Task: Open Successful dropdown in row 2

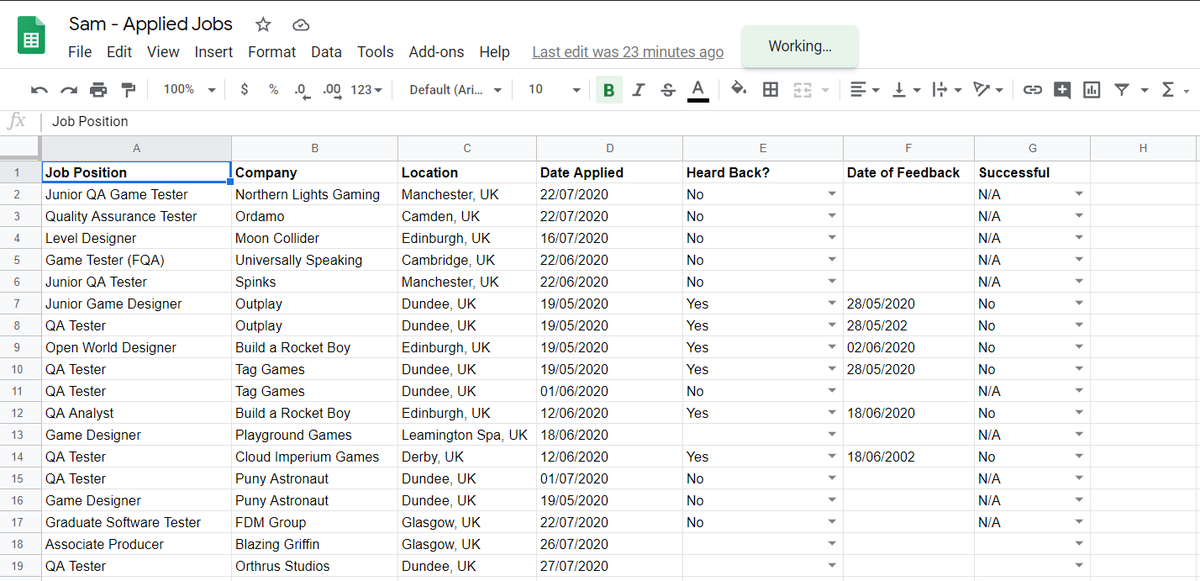Action: coord(1079,195)
